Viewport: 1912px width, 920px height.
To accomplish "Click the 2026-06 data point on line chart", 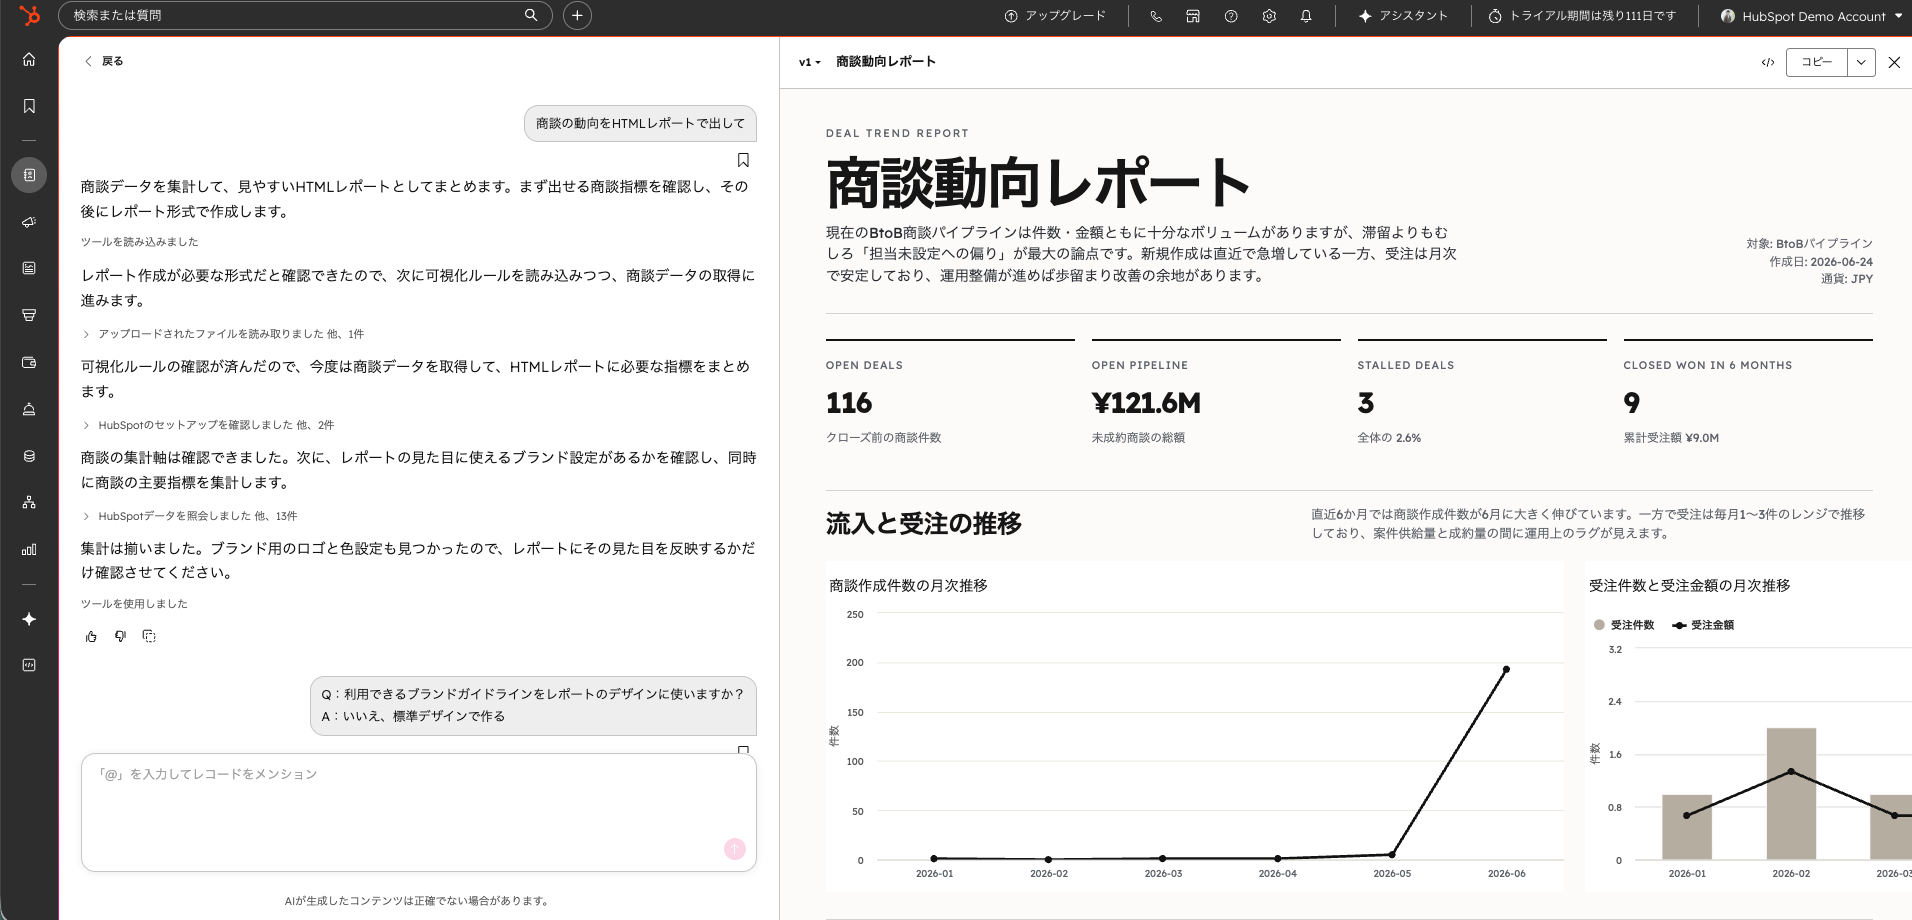I will click(x=1506, y=670).
